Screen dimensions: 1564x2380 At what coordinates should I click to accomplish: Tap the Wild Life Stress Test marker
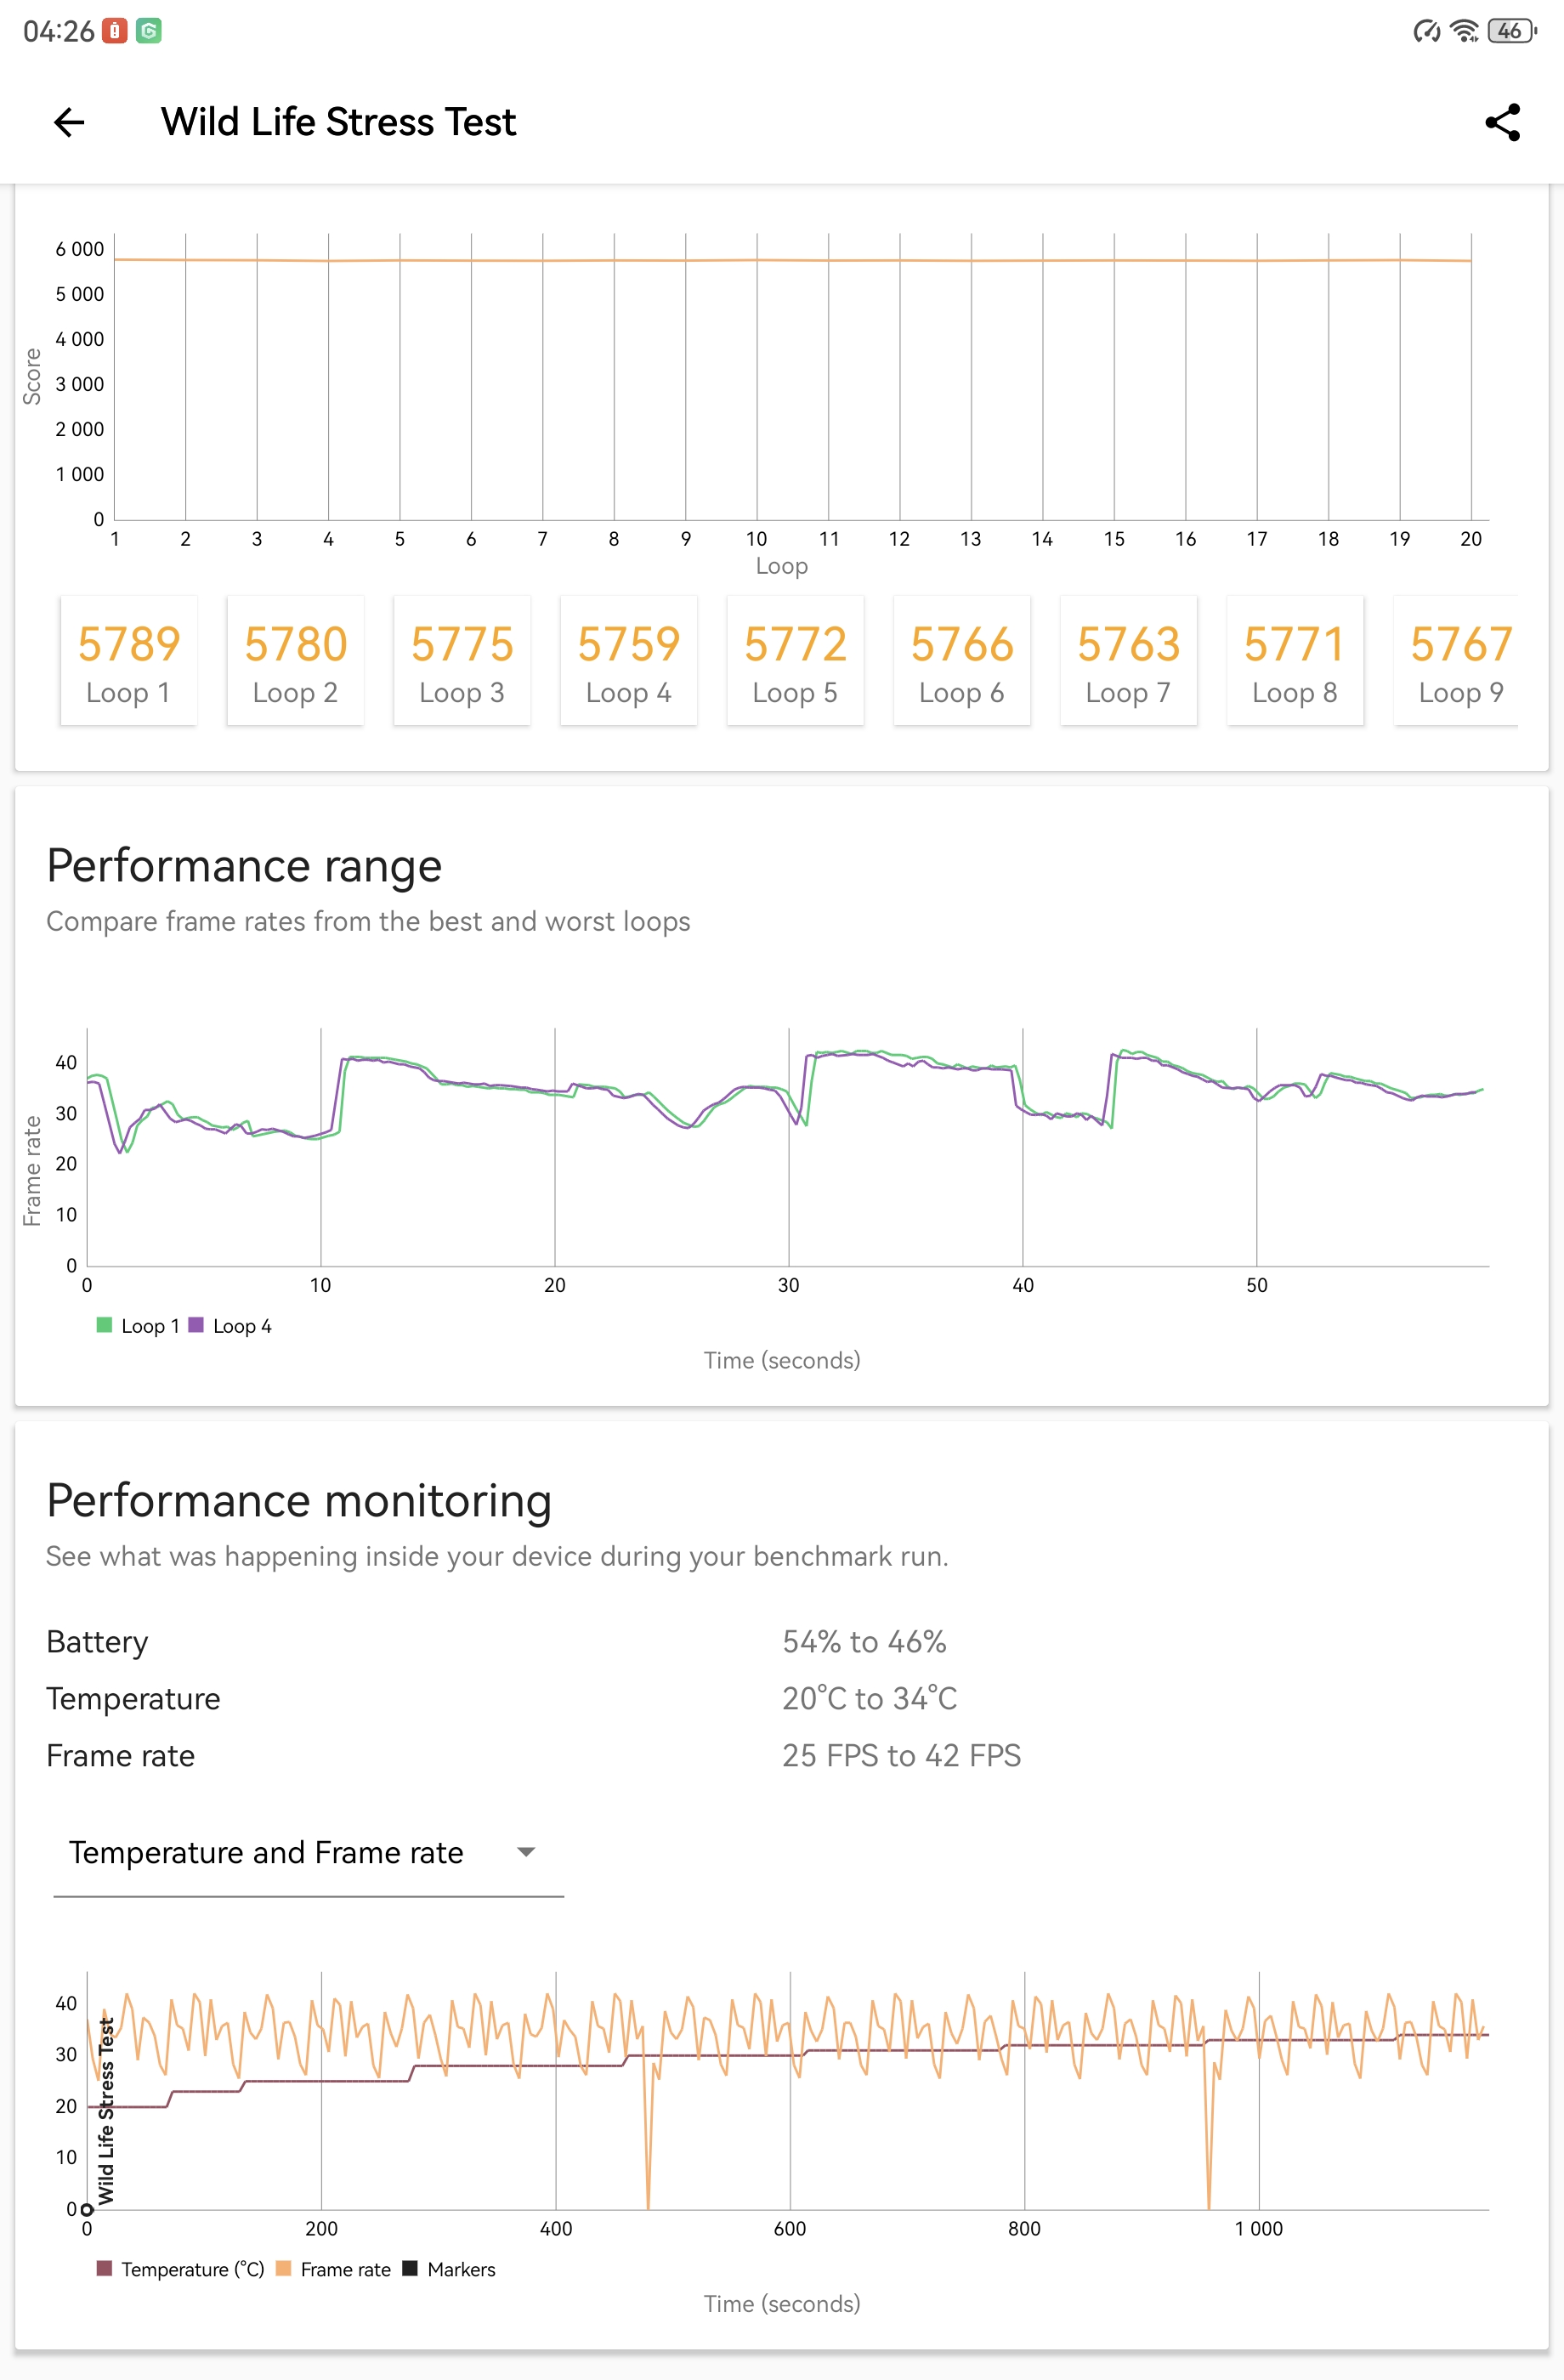click(105, 2111)
